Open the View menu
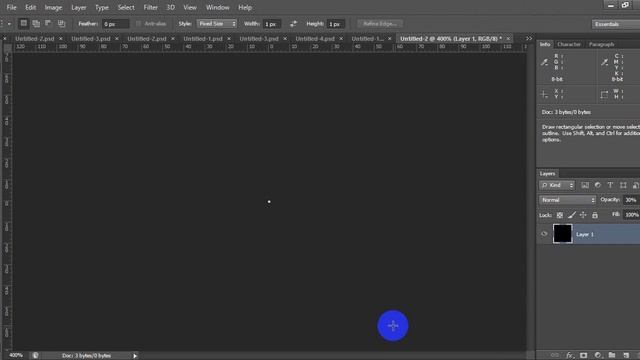 tap(190, 7)
